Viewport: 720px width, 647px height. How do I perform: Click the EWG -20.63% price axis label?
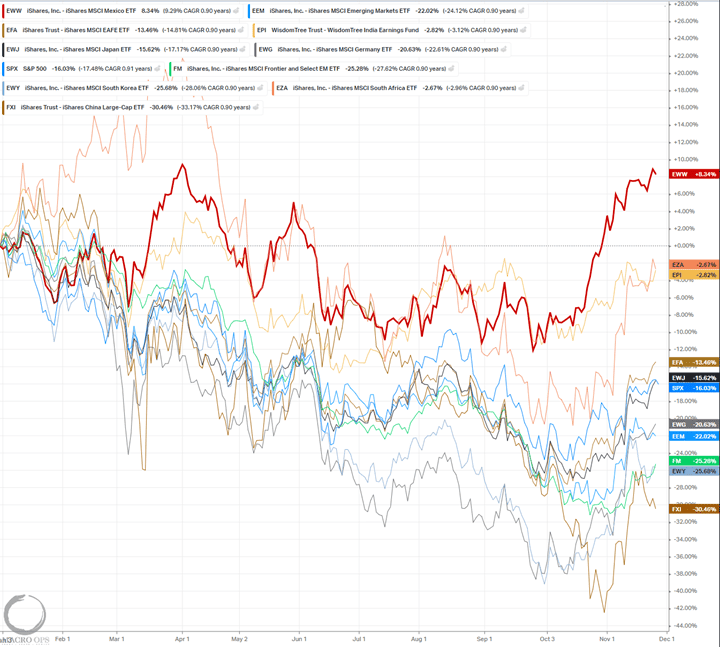(x=694, y=425)
